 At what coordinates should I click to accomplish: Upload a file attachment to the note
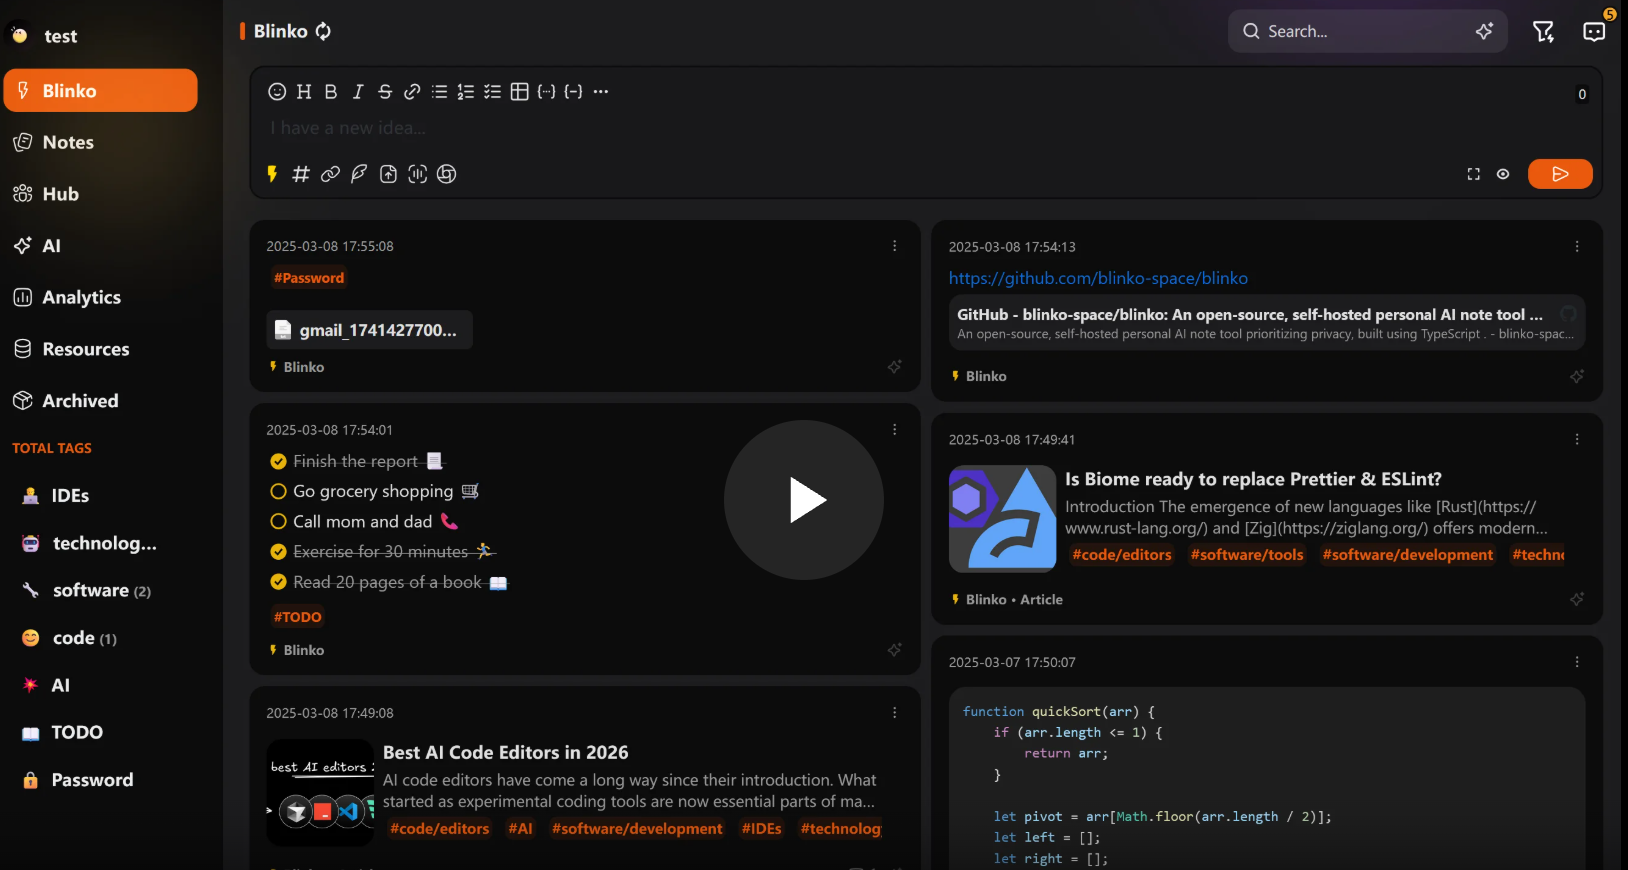(x=388, y=174)
